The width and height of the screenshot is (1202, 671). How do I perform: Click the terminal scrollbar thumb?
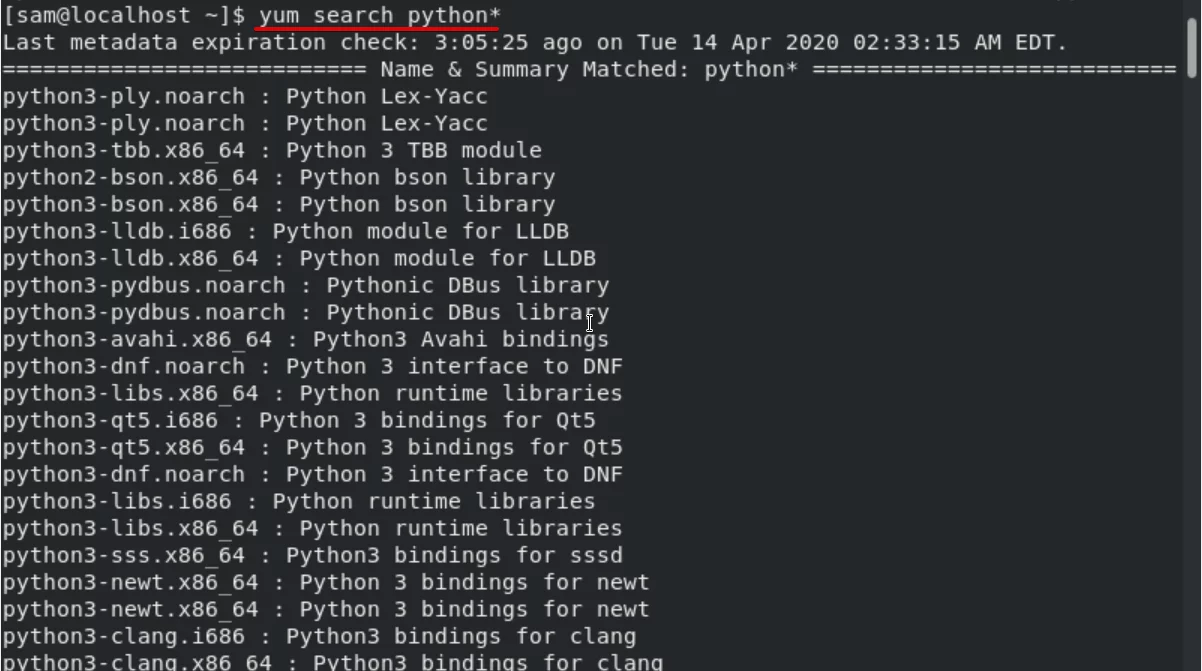1192,47
